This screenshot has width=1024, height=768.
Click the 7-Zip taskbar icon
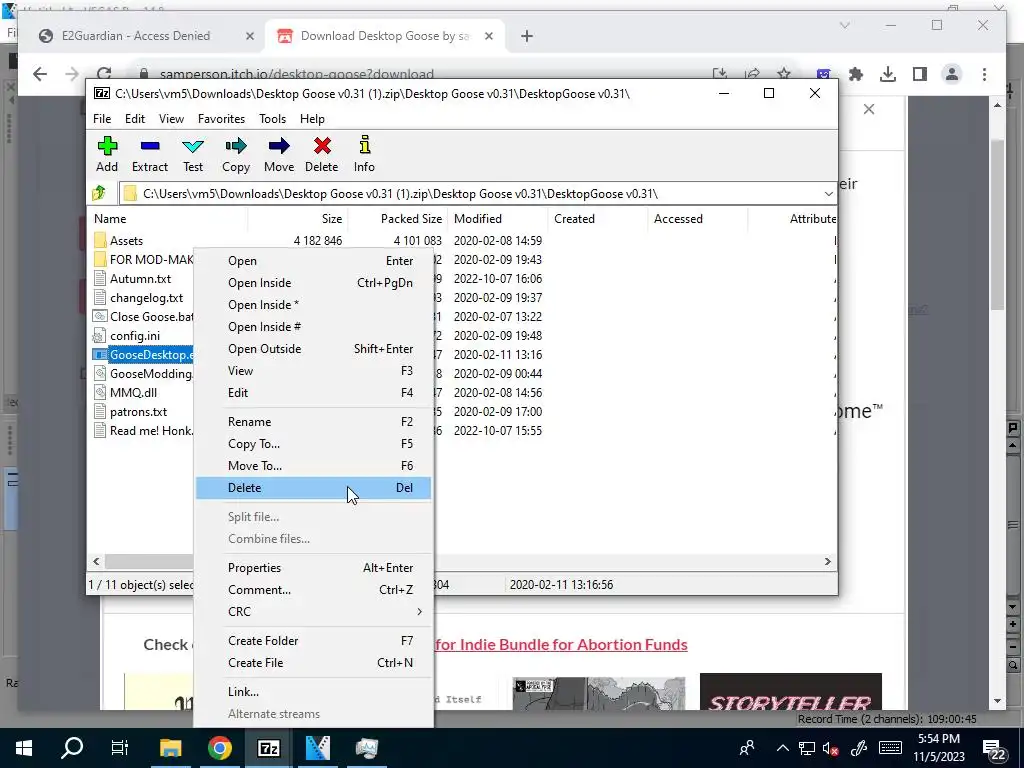[268, 748]
